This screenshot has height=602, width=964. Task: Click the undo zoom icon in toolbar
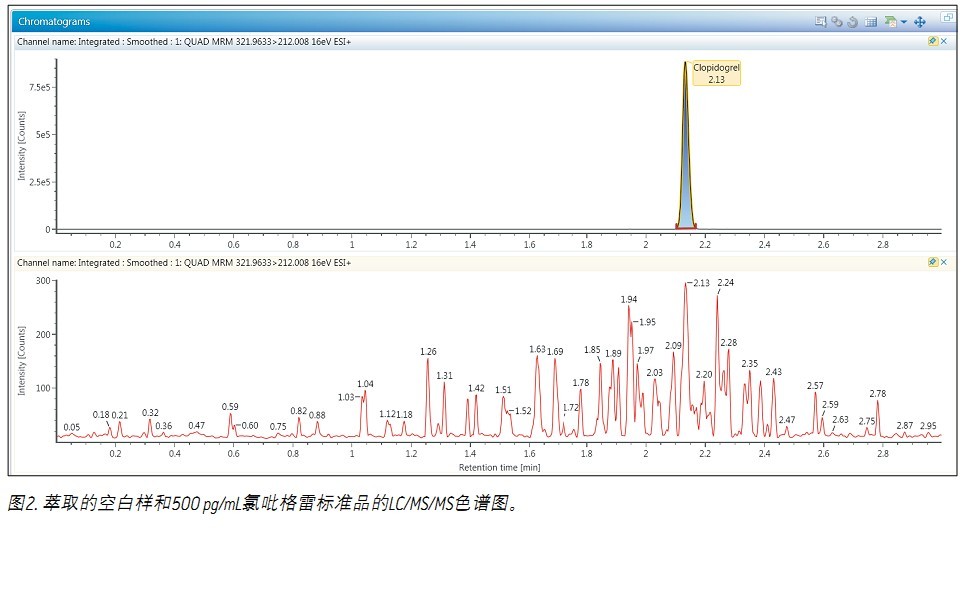852,20
